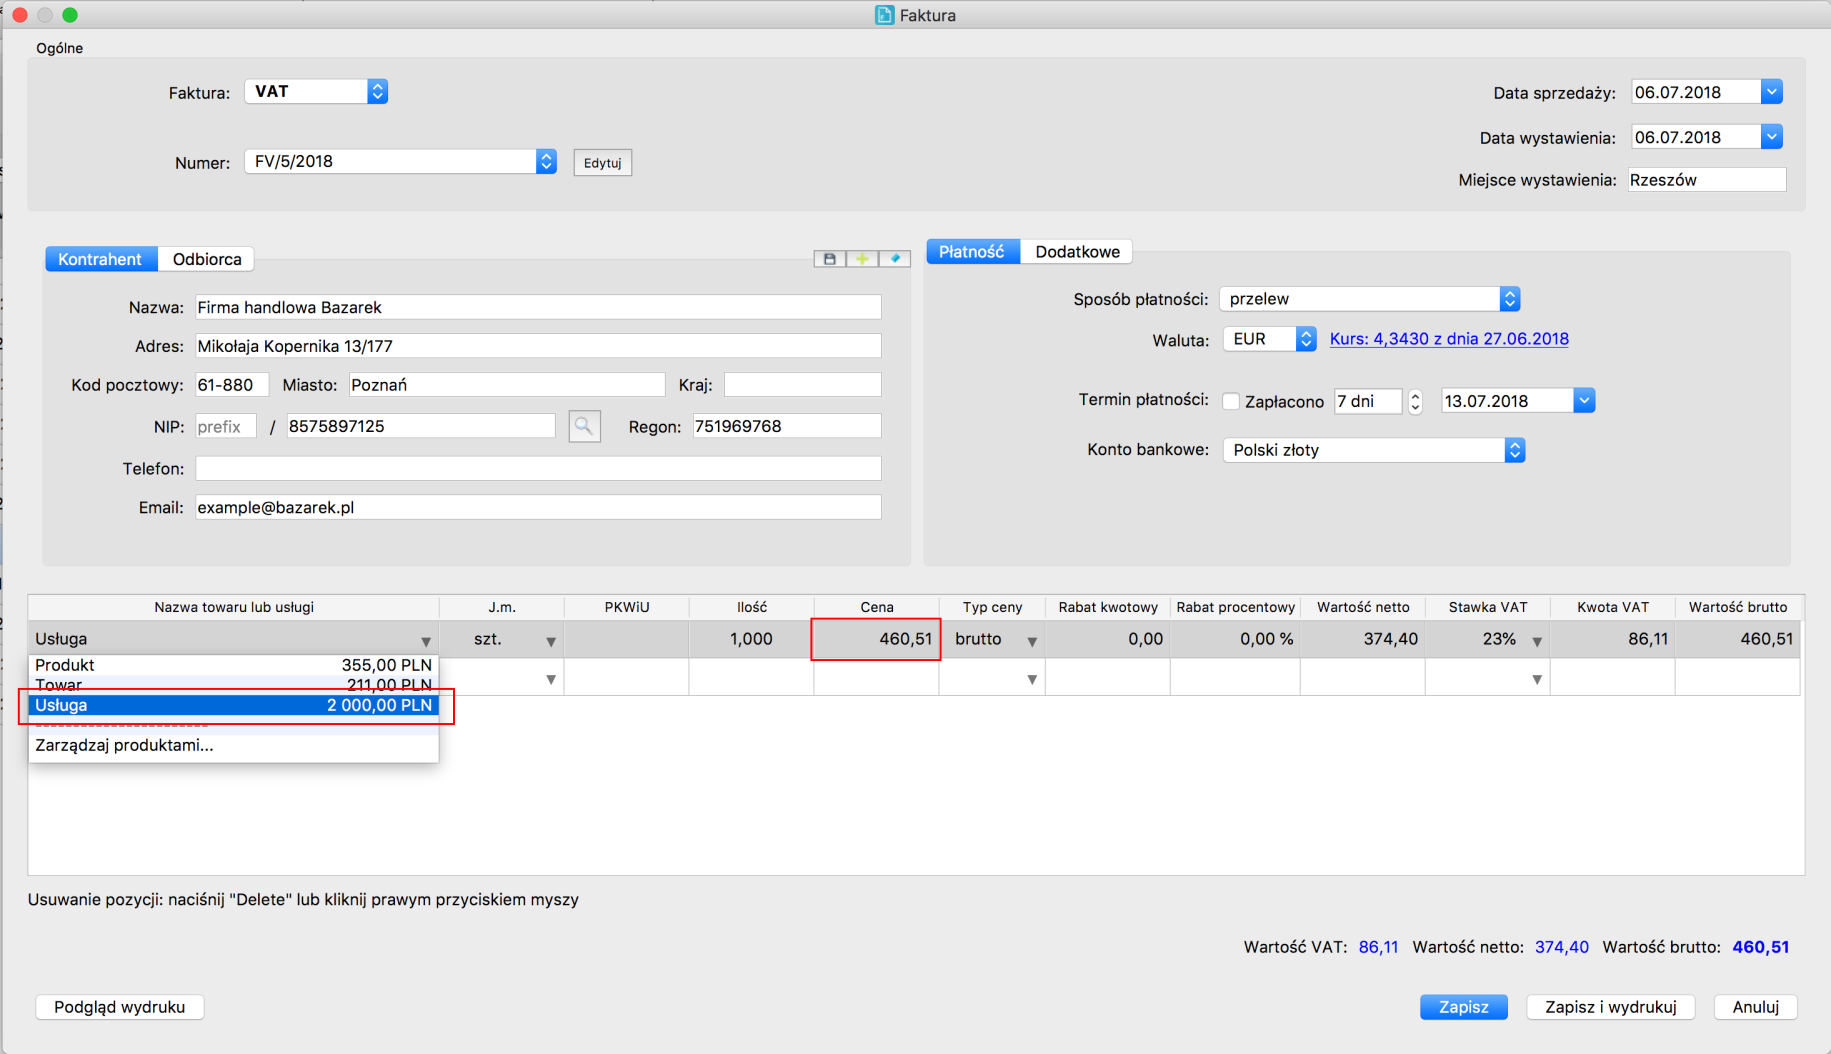The height and width of the screenshot is (1054, 1831).
Task: Click the Faktura document icon in title bar
Action: click(884, 15)
